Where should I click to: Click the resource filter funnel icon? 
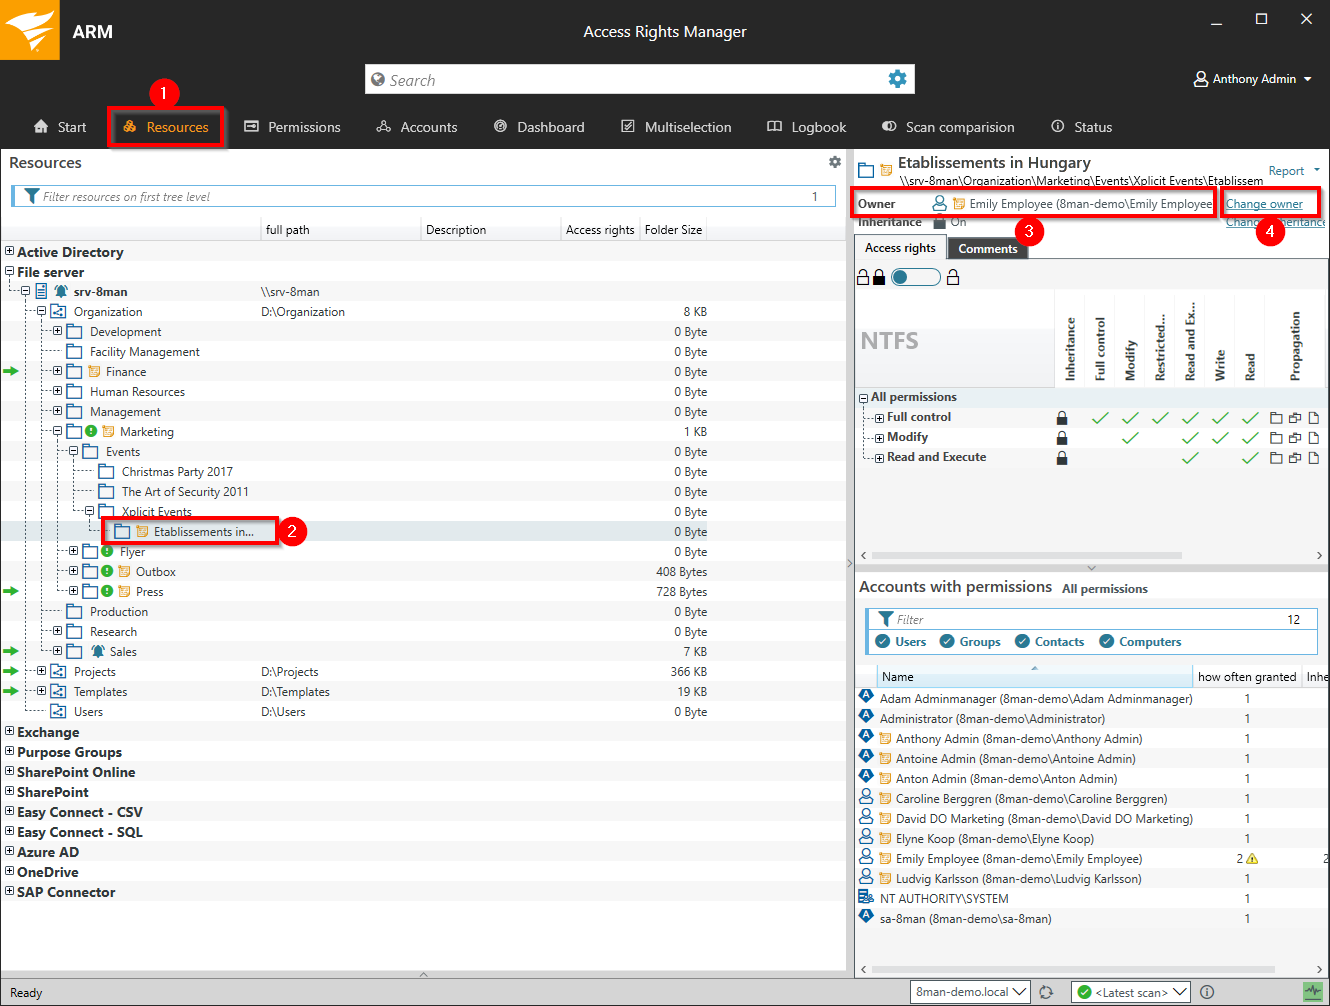pos(32,196)
